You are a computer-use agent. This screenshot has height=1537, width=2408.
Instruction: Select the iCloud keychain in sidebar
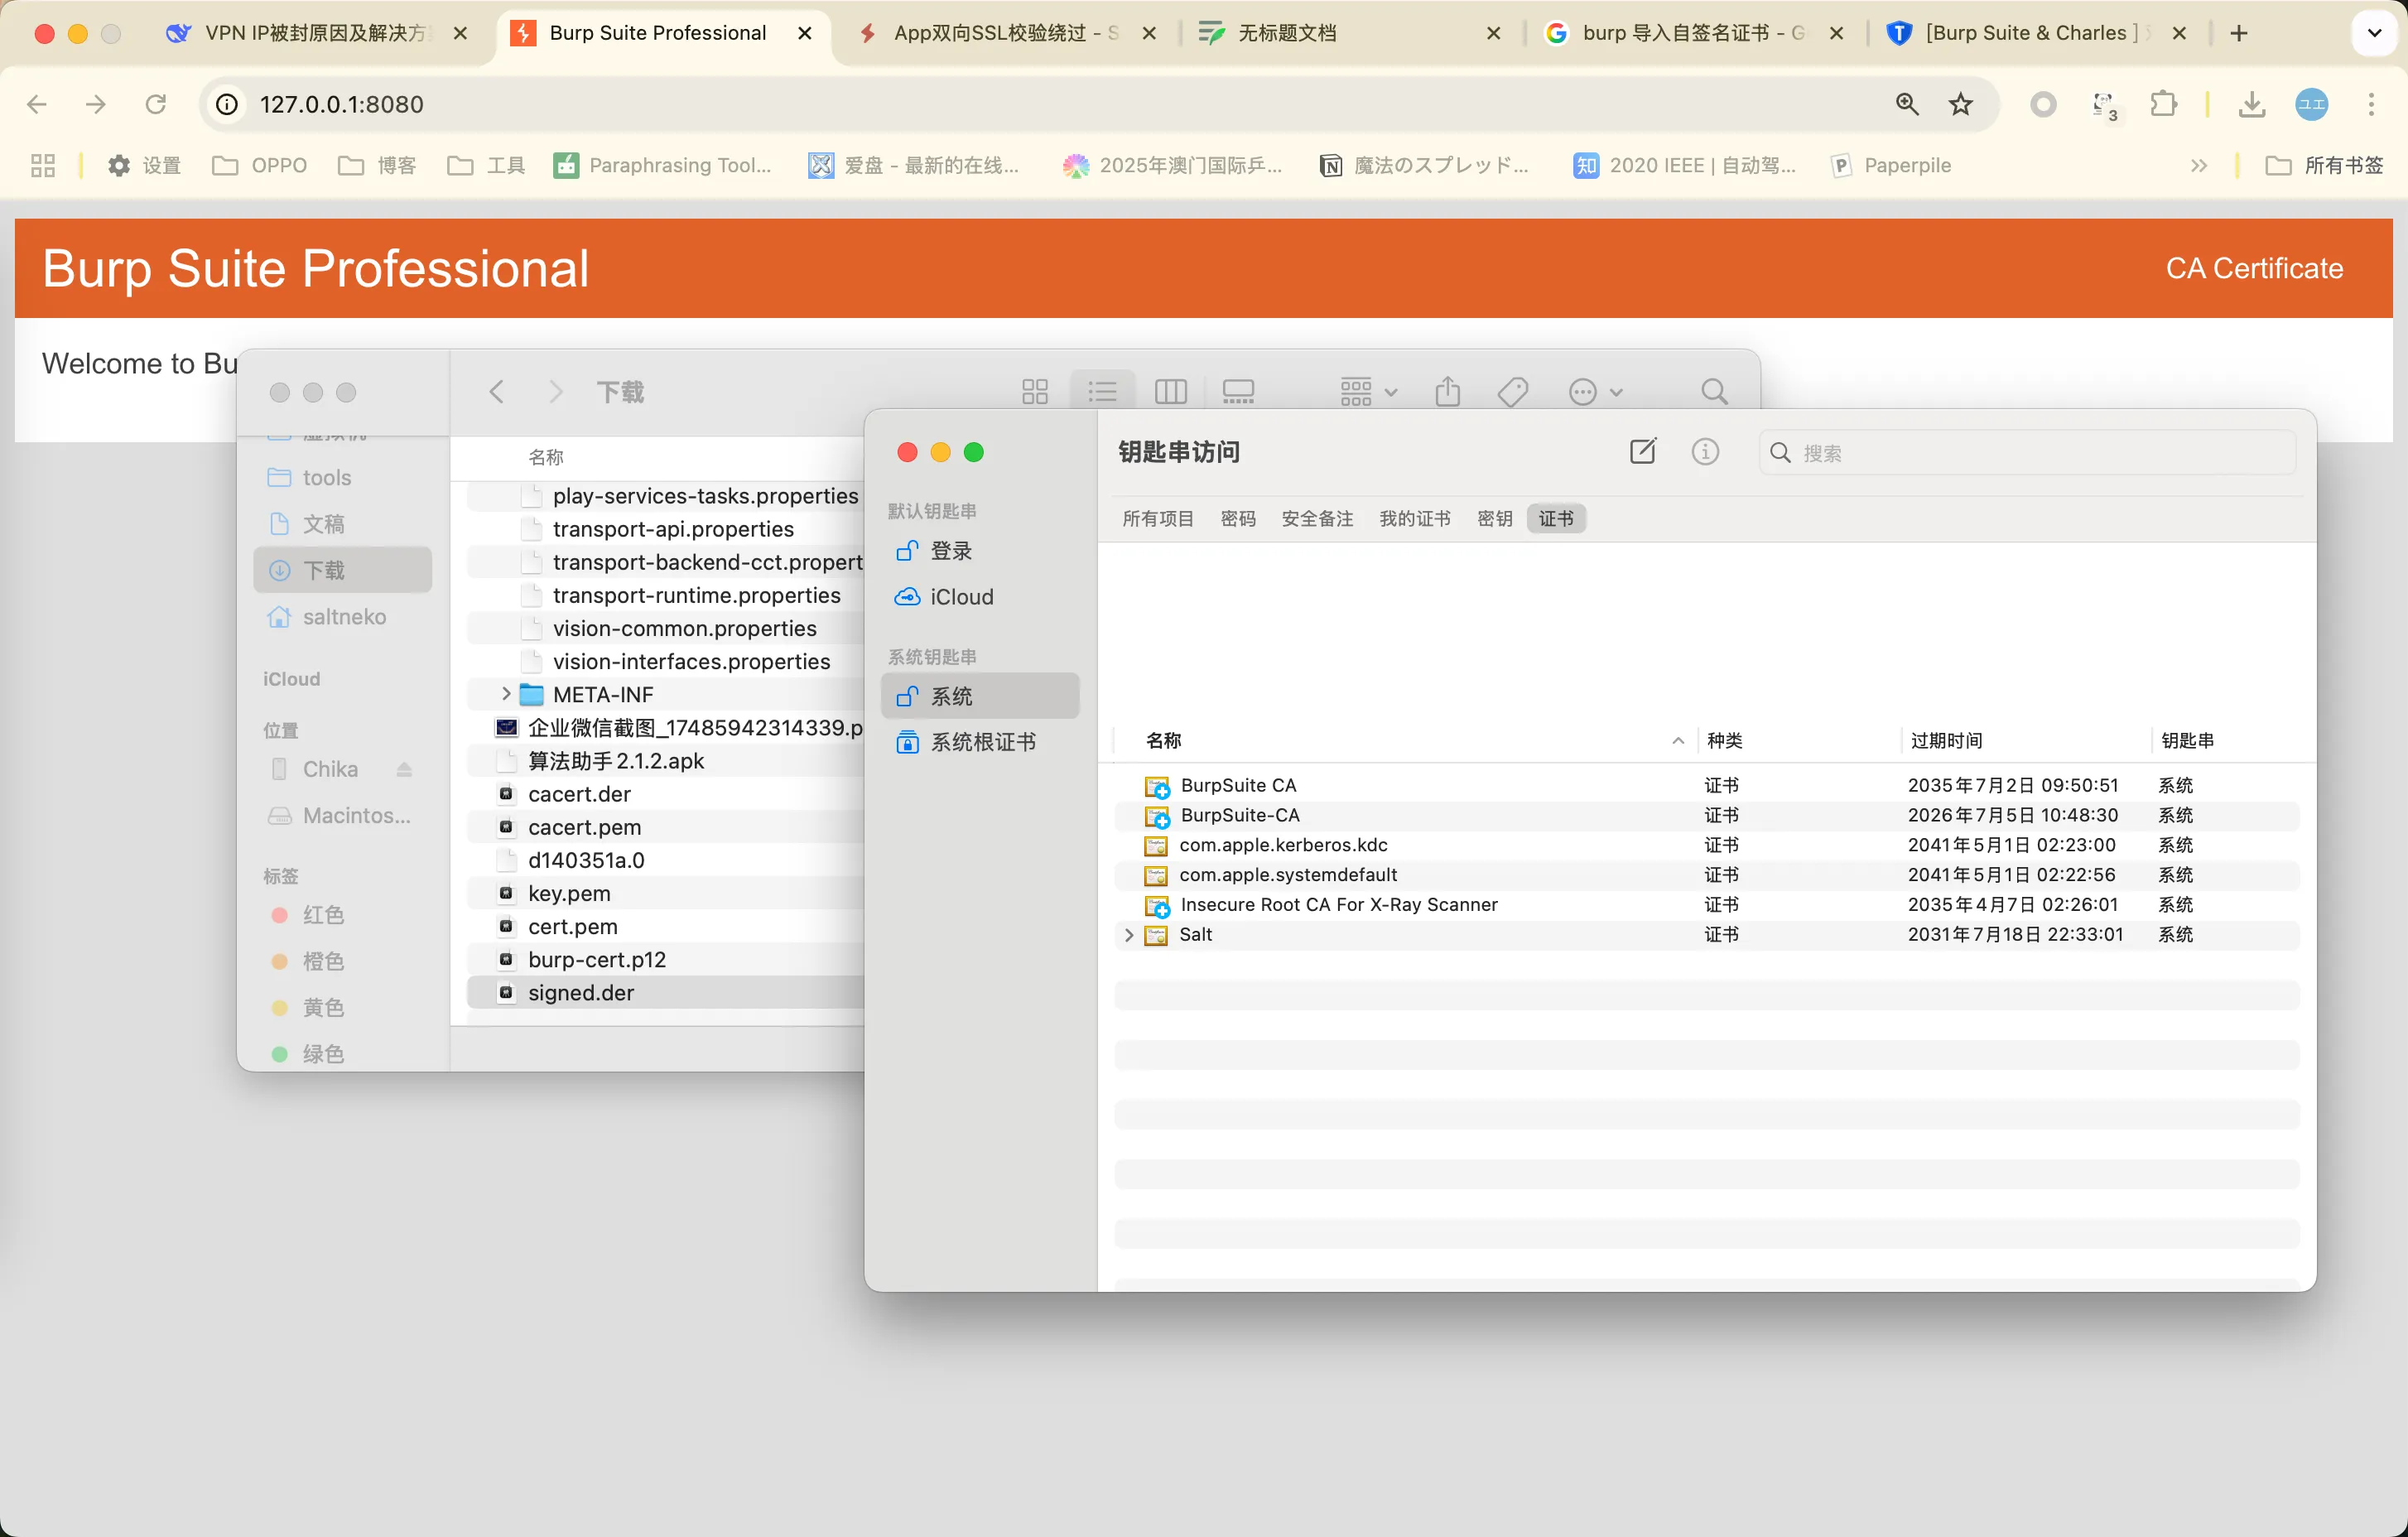[980, 596]
